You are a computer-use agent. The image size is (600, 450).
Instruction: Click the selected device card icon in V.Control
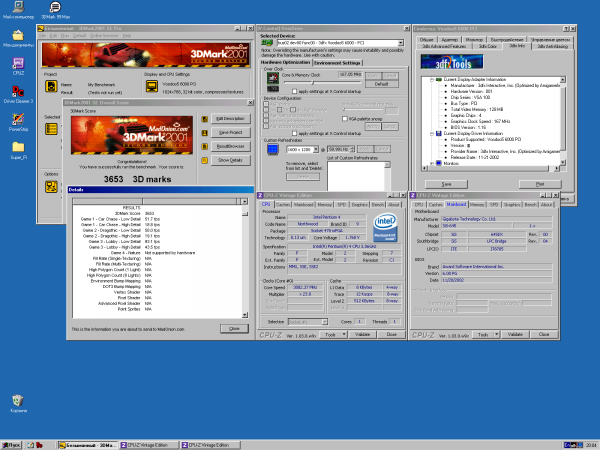point(267,43)
